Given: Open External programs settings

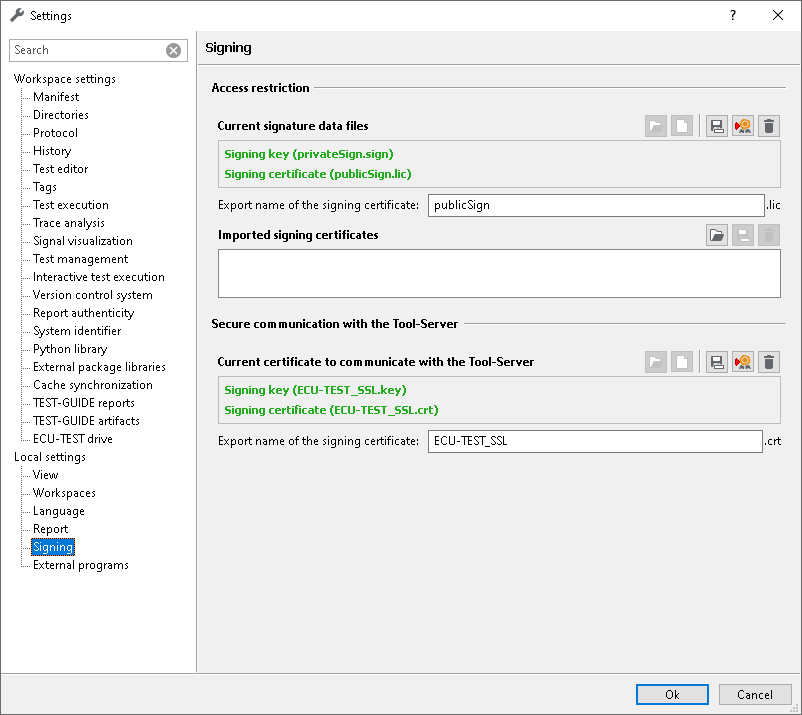Looking at the screenshot, I should (81, 565).
